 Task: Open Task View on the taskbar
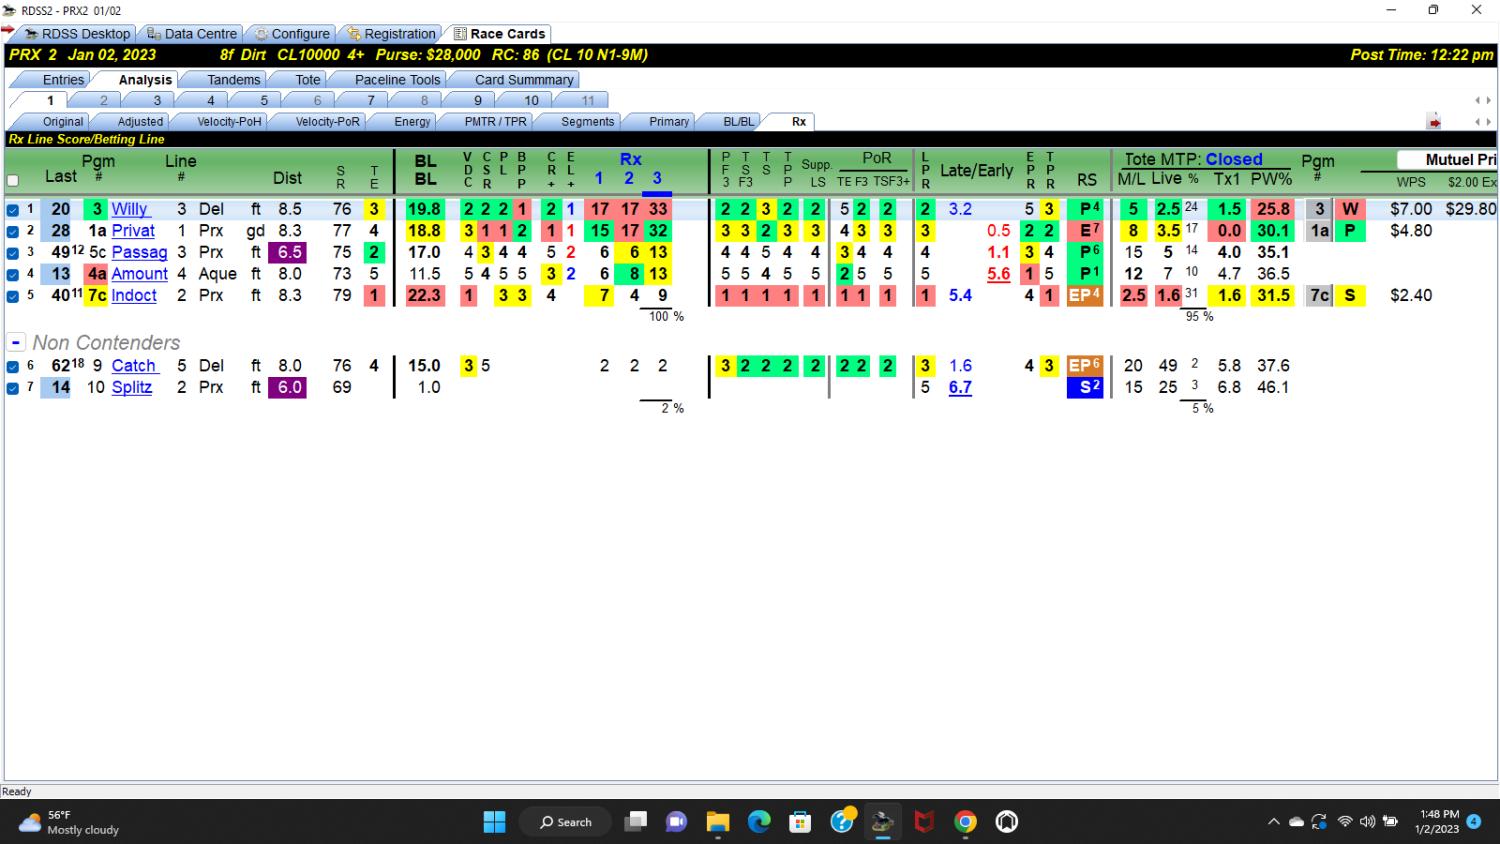635,822
